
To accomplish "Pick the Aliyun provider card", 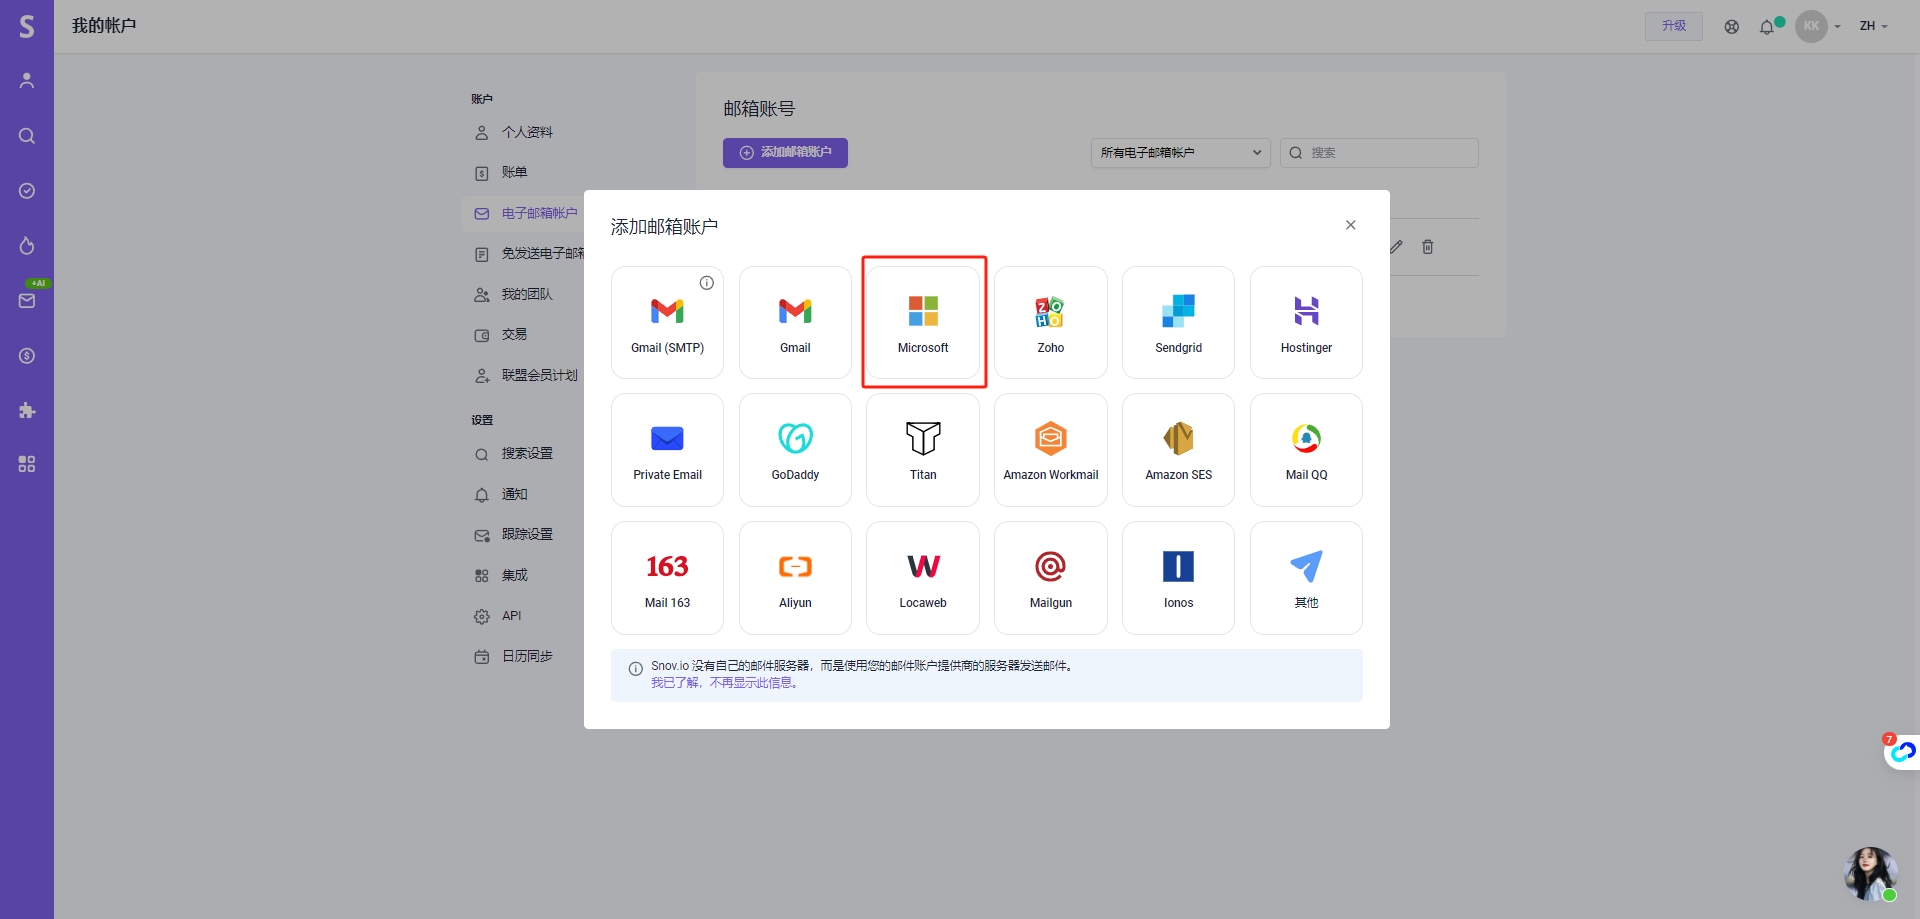I will coord(795,578).
